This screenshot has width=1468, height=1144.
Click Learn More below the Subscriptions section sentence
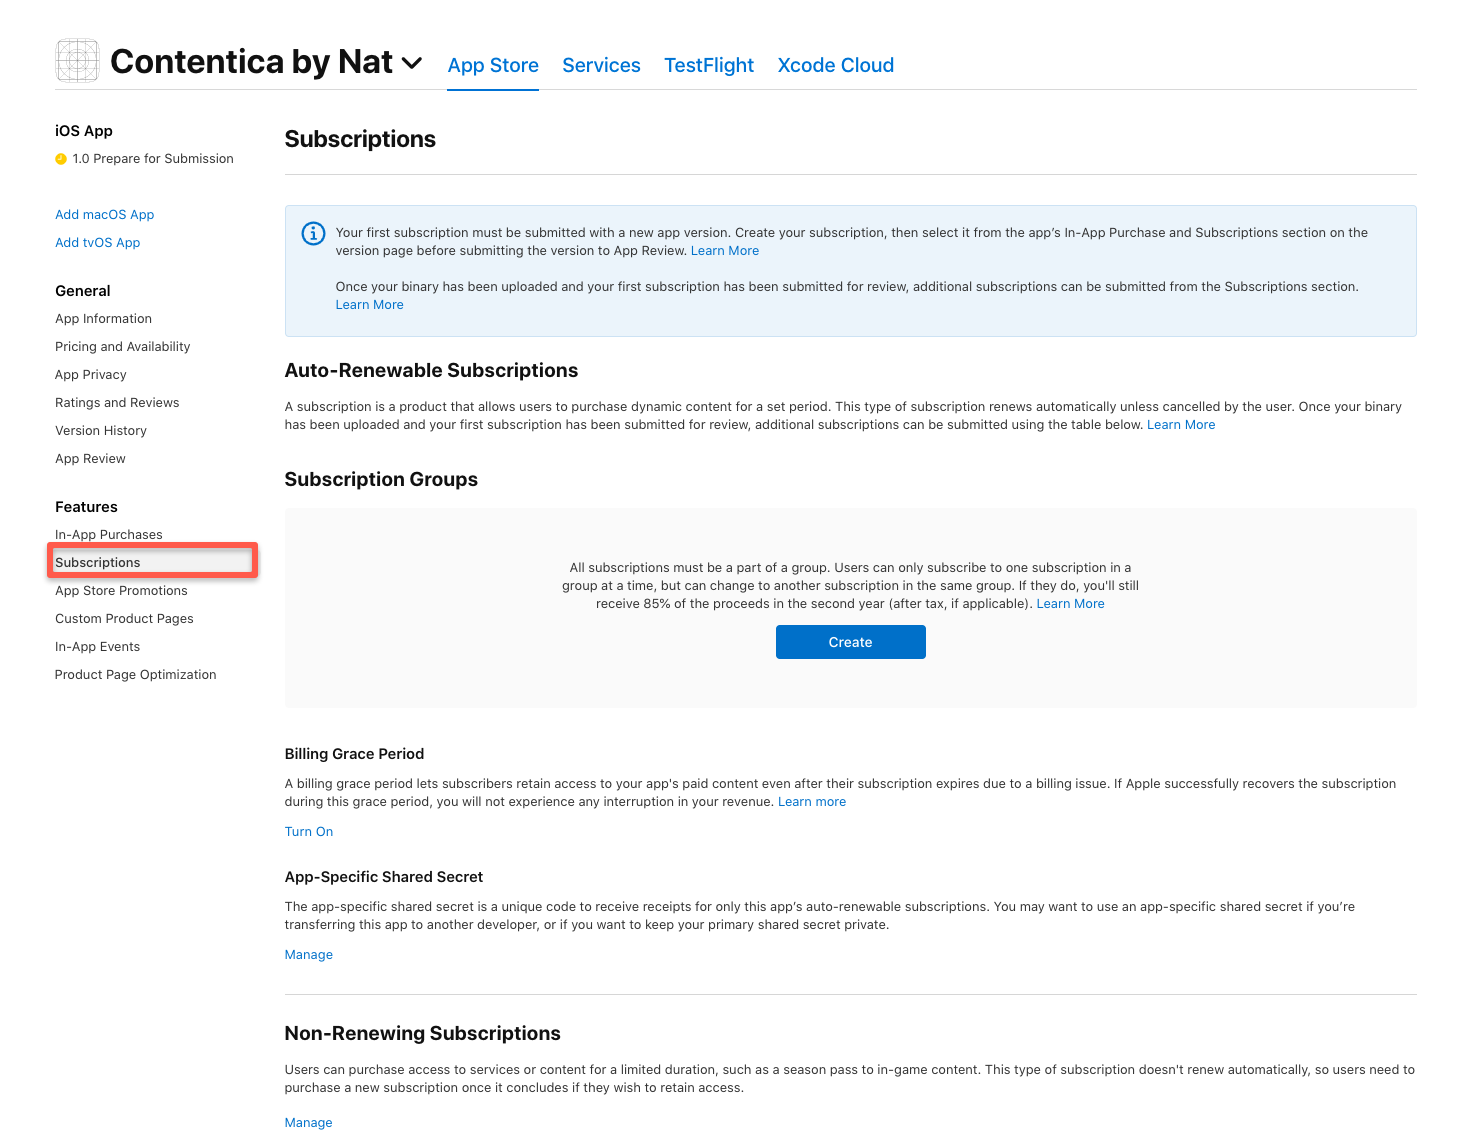[370, 305]
